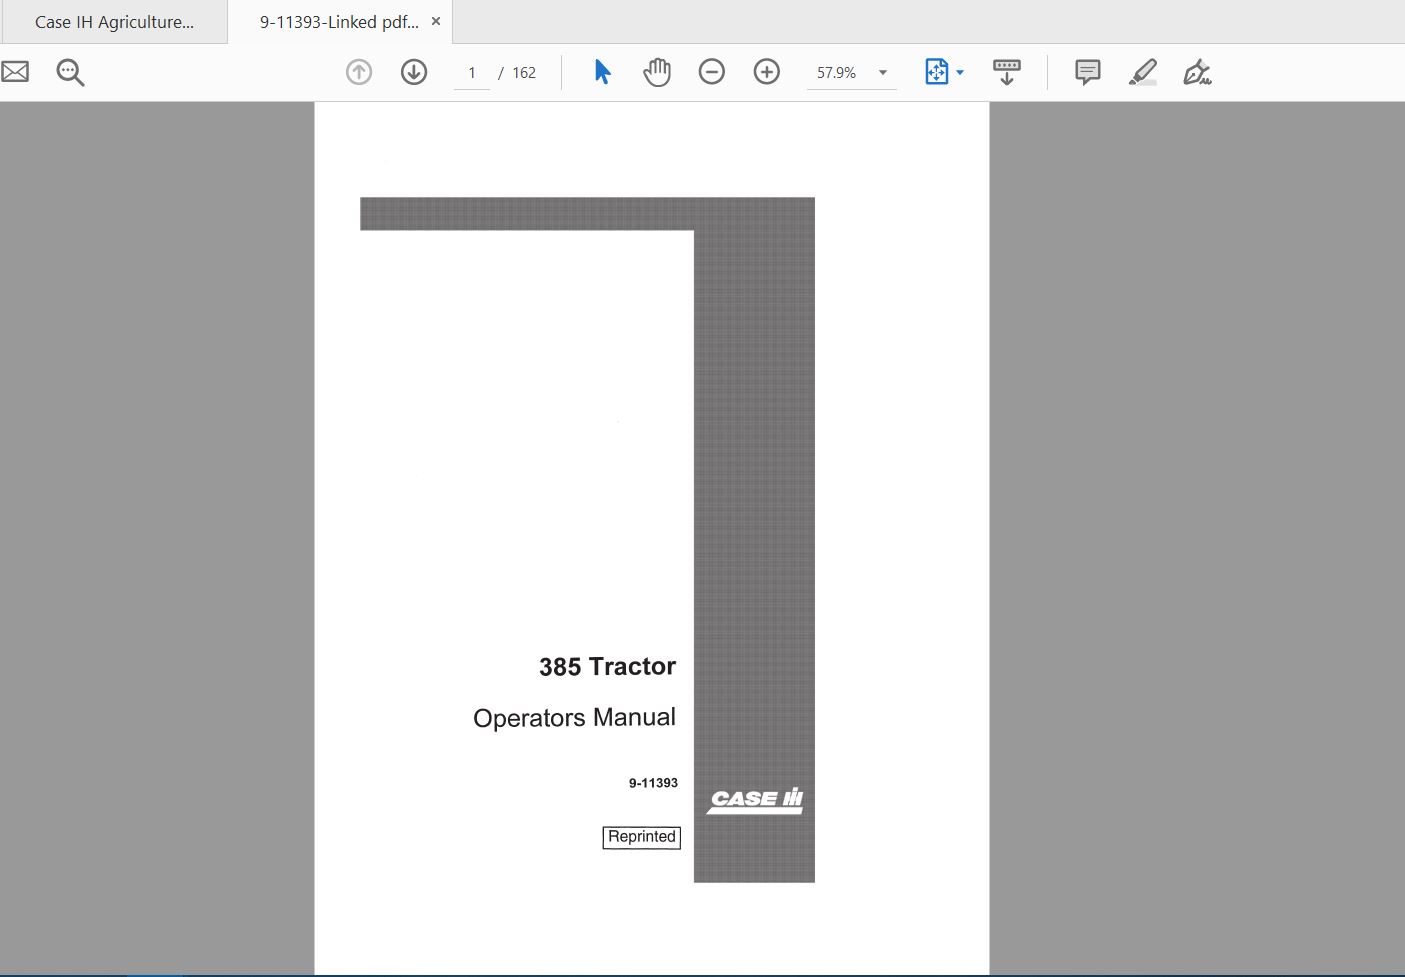The height and width of the screenshot is (977, 1405).
Task: Select the 9-11393-Linked pdf tab
Action: (339, 22)
